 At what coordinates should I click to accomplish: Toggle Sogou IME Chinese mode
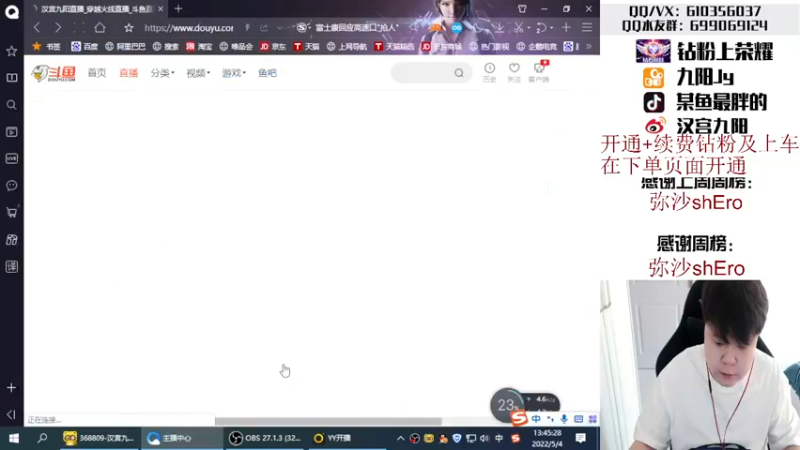pyautogui.click(x=536, y=419)
